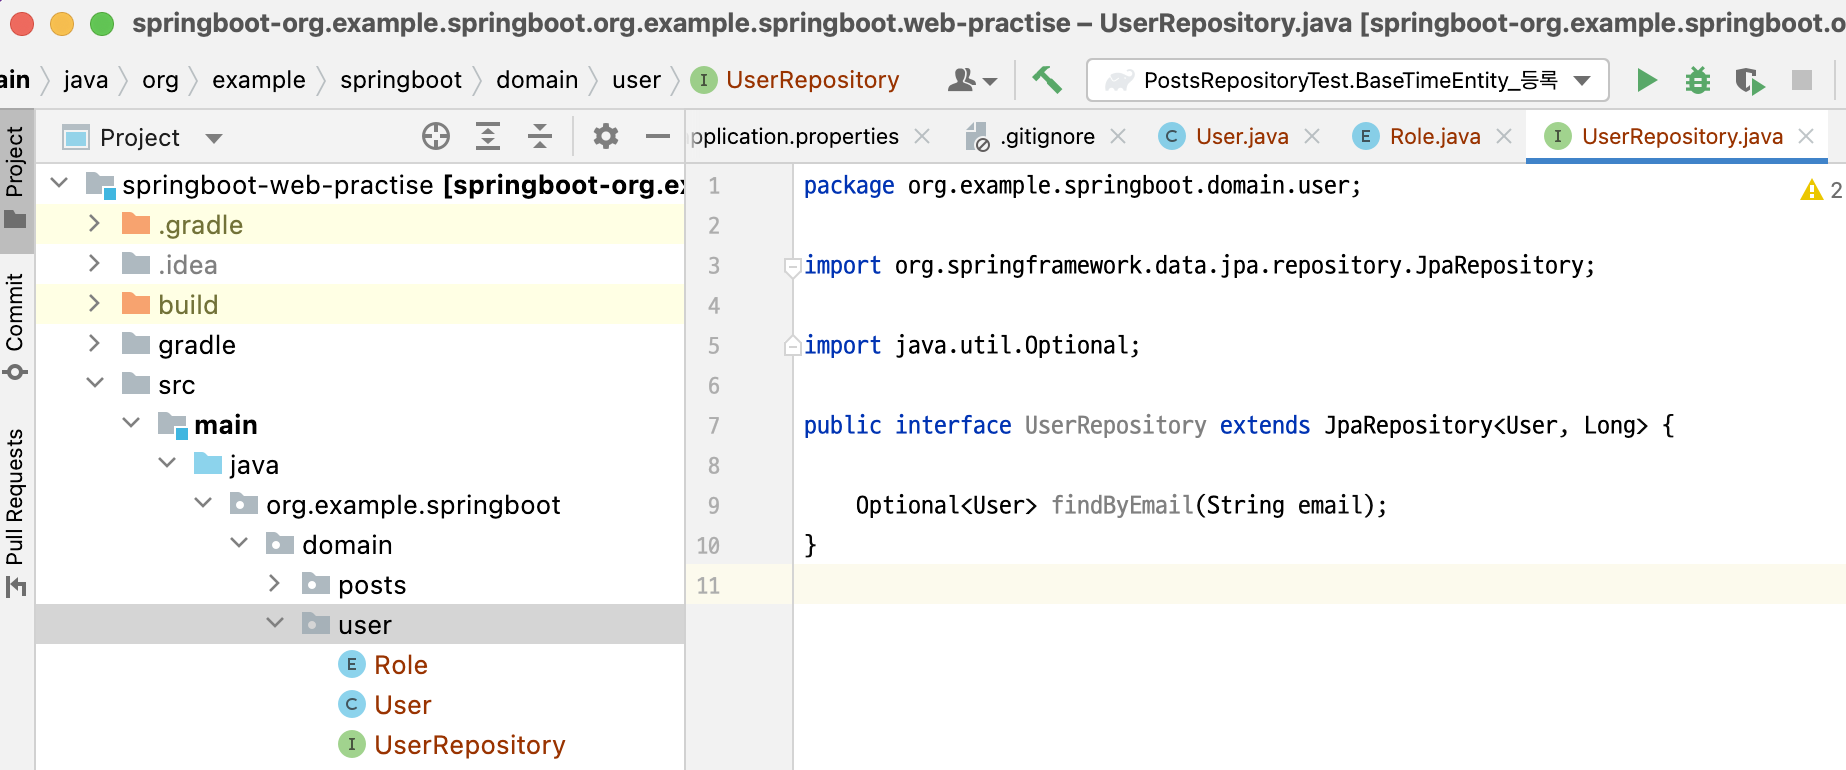
Task: Click the org breadcrumb in navigation bar
Action: coord(160,80)
